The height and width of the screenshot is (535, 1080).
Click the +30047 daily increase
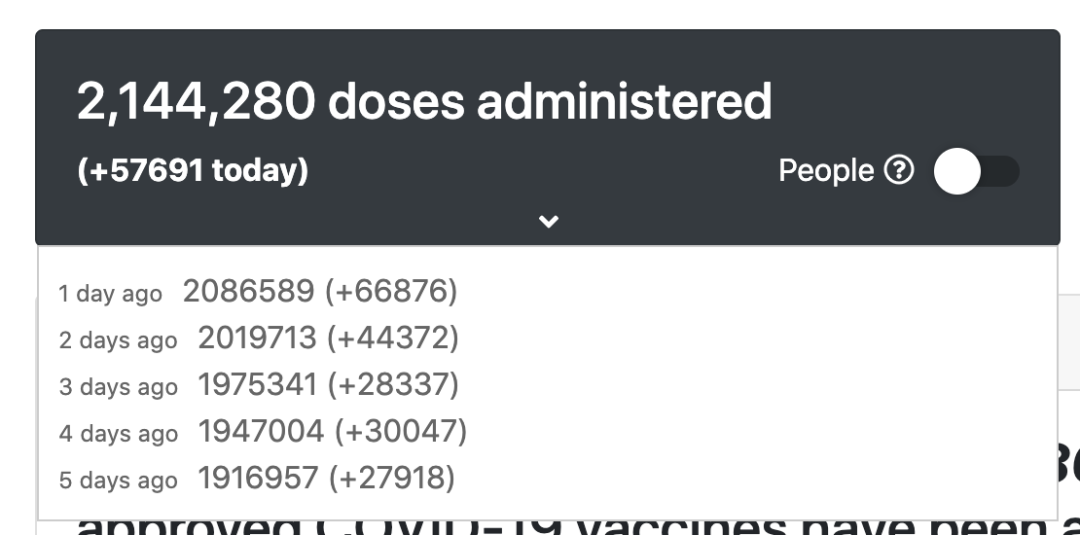pyautogui.click(x=401, y=432)
